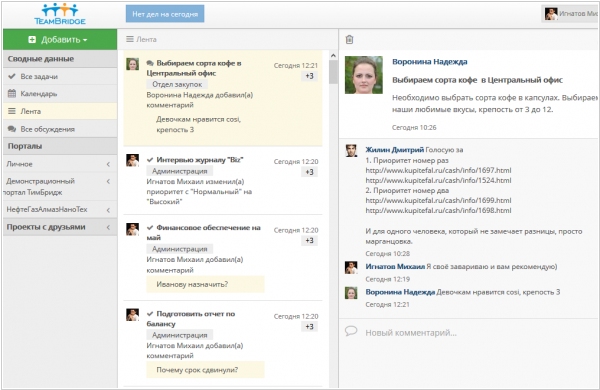Click the hamburger icon in Лента header
The width and height of the screenshot is (600, 390).
point(130,39)
